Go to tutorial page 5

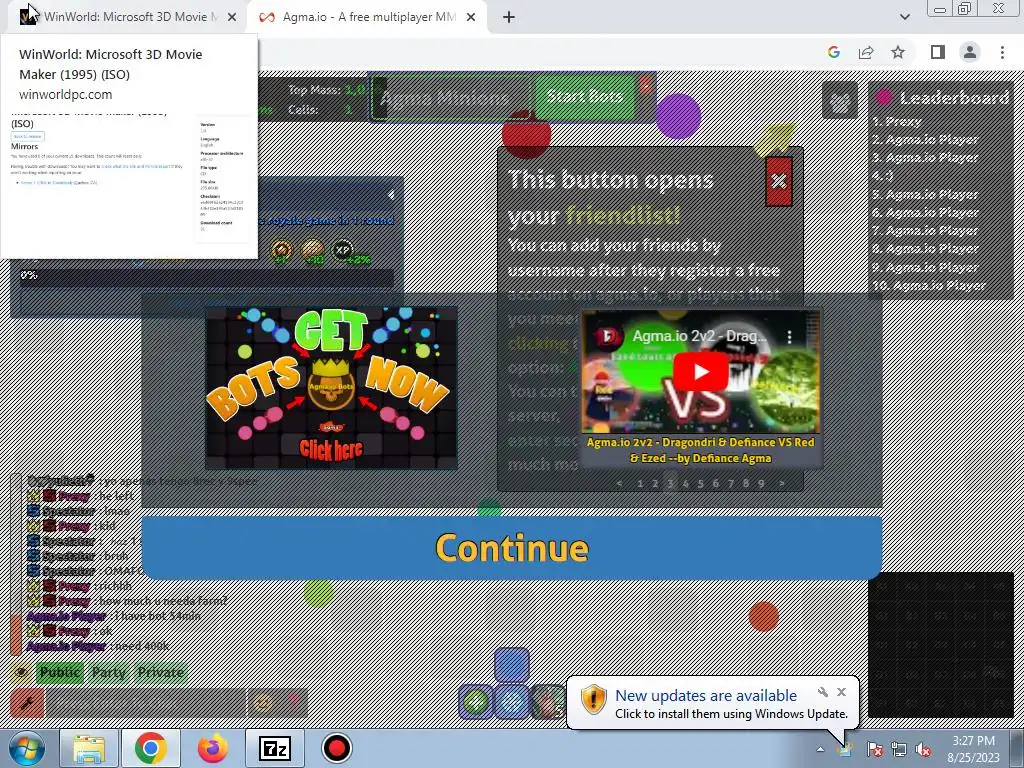tap(700, 483)
